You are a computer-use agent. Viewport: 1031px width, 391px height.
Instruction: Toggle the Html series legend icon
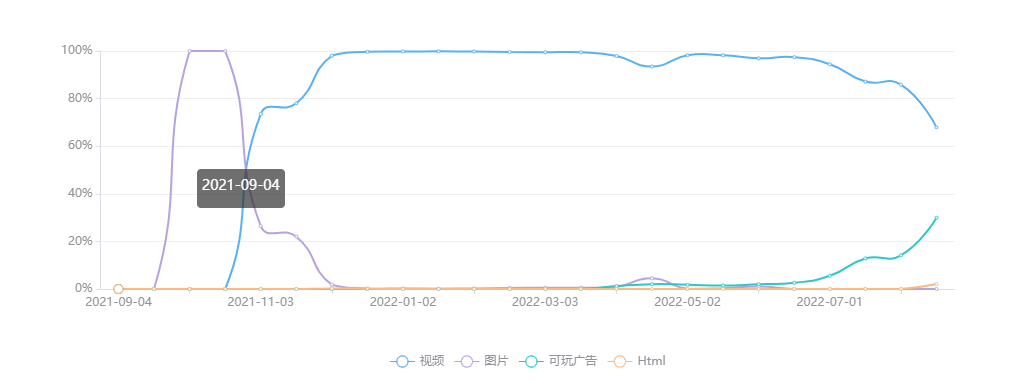pyautogui.click(x=619, y=361)
